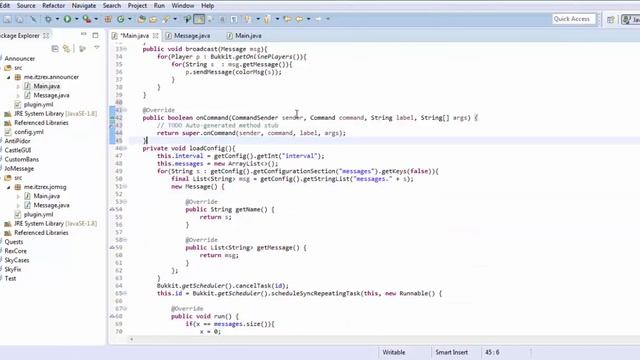Toggle code folding at line 41

pyautogui.click(x=125, y=110)
